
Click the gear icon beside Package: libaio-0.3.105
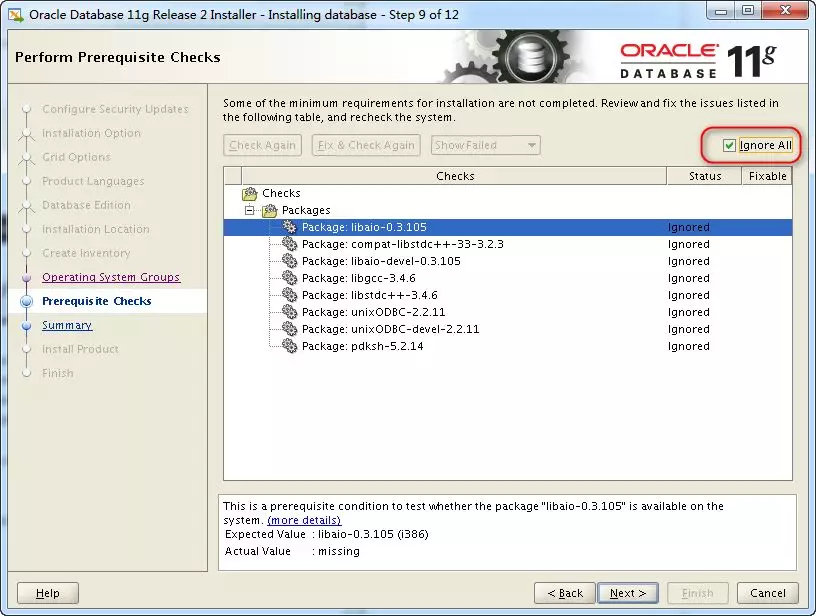(289, 227)
